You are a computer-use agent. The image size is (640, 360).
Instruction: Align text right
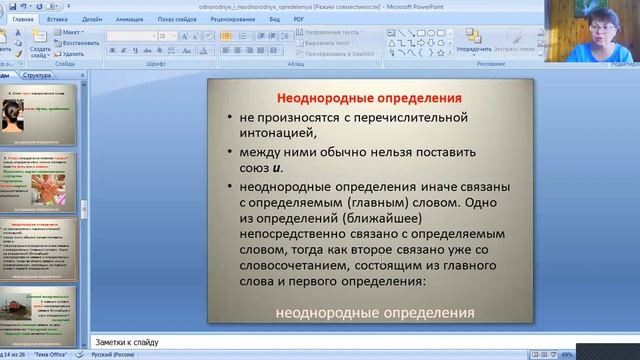pyautogui.click(x=249, y=50)
